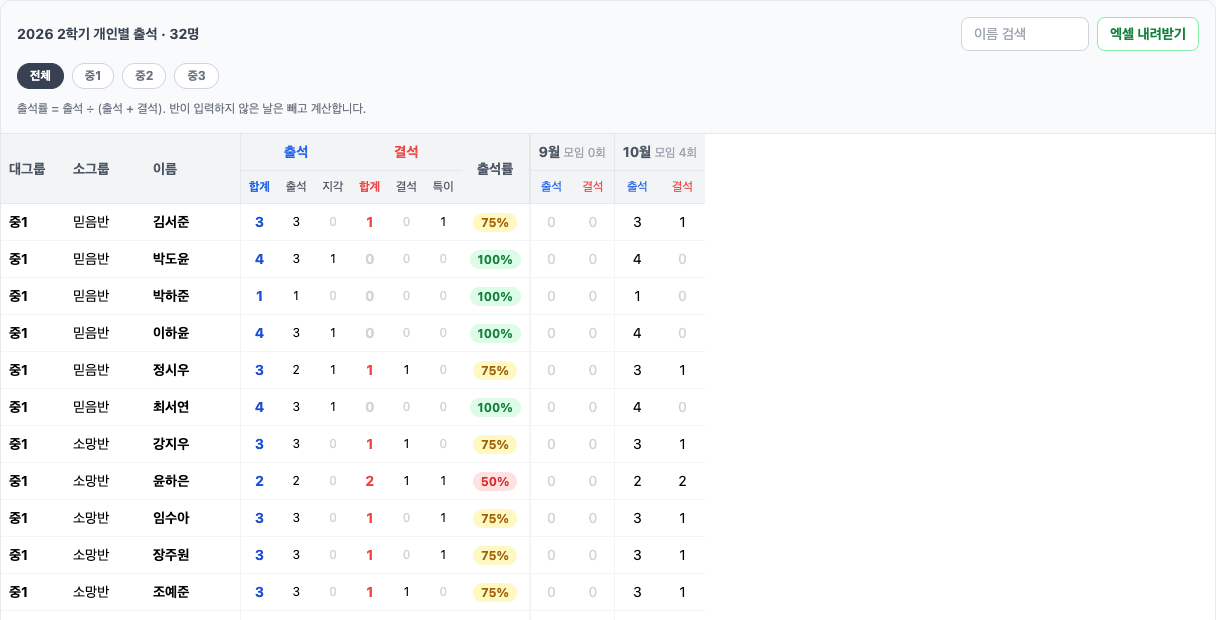Select student name 윤하은
Viewport: 1216px width, 620px height.
coord(171,481)
